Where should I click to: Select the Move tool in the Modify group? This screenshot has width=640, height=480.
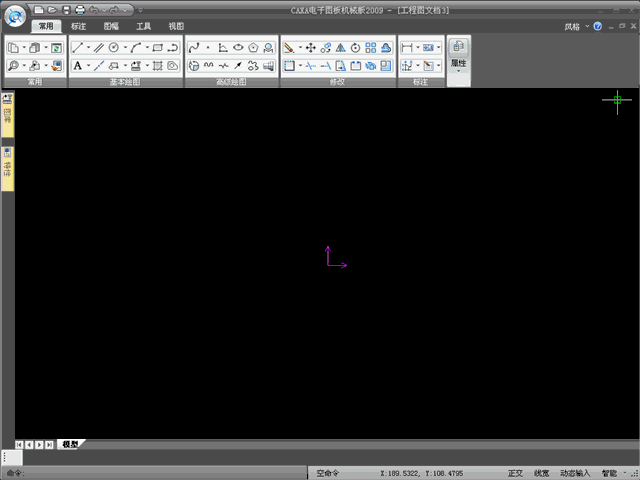tap(311, 47)
